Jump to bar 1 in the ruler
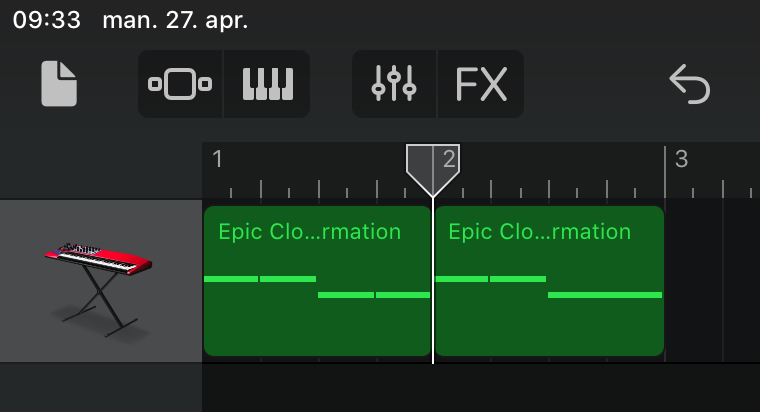This screenshot has height=412, width=760. click(x=218, y=159)
